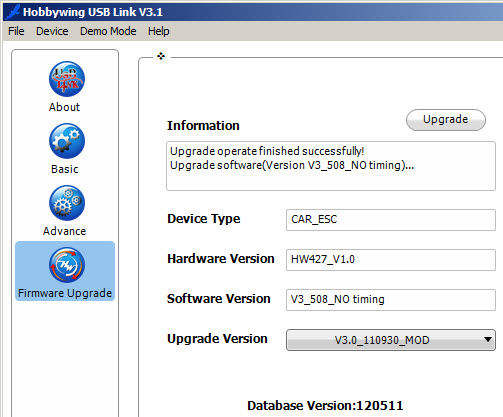Open the Help menu

pos(159,31)
